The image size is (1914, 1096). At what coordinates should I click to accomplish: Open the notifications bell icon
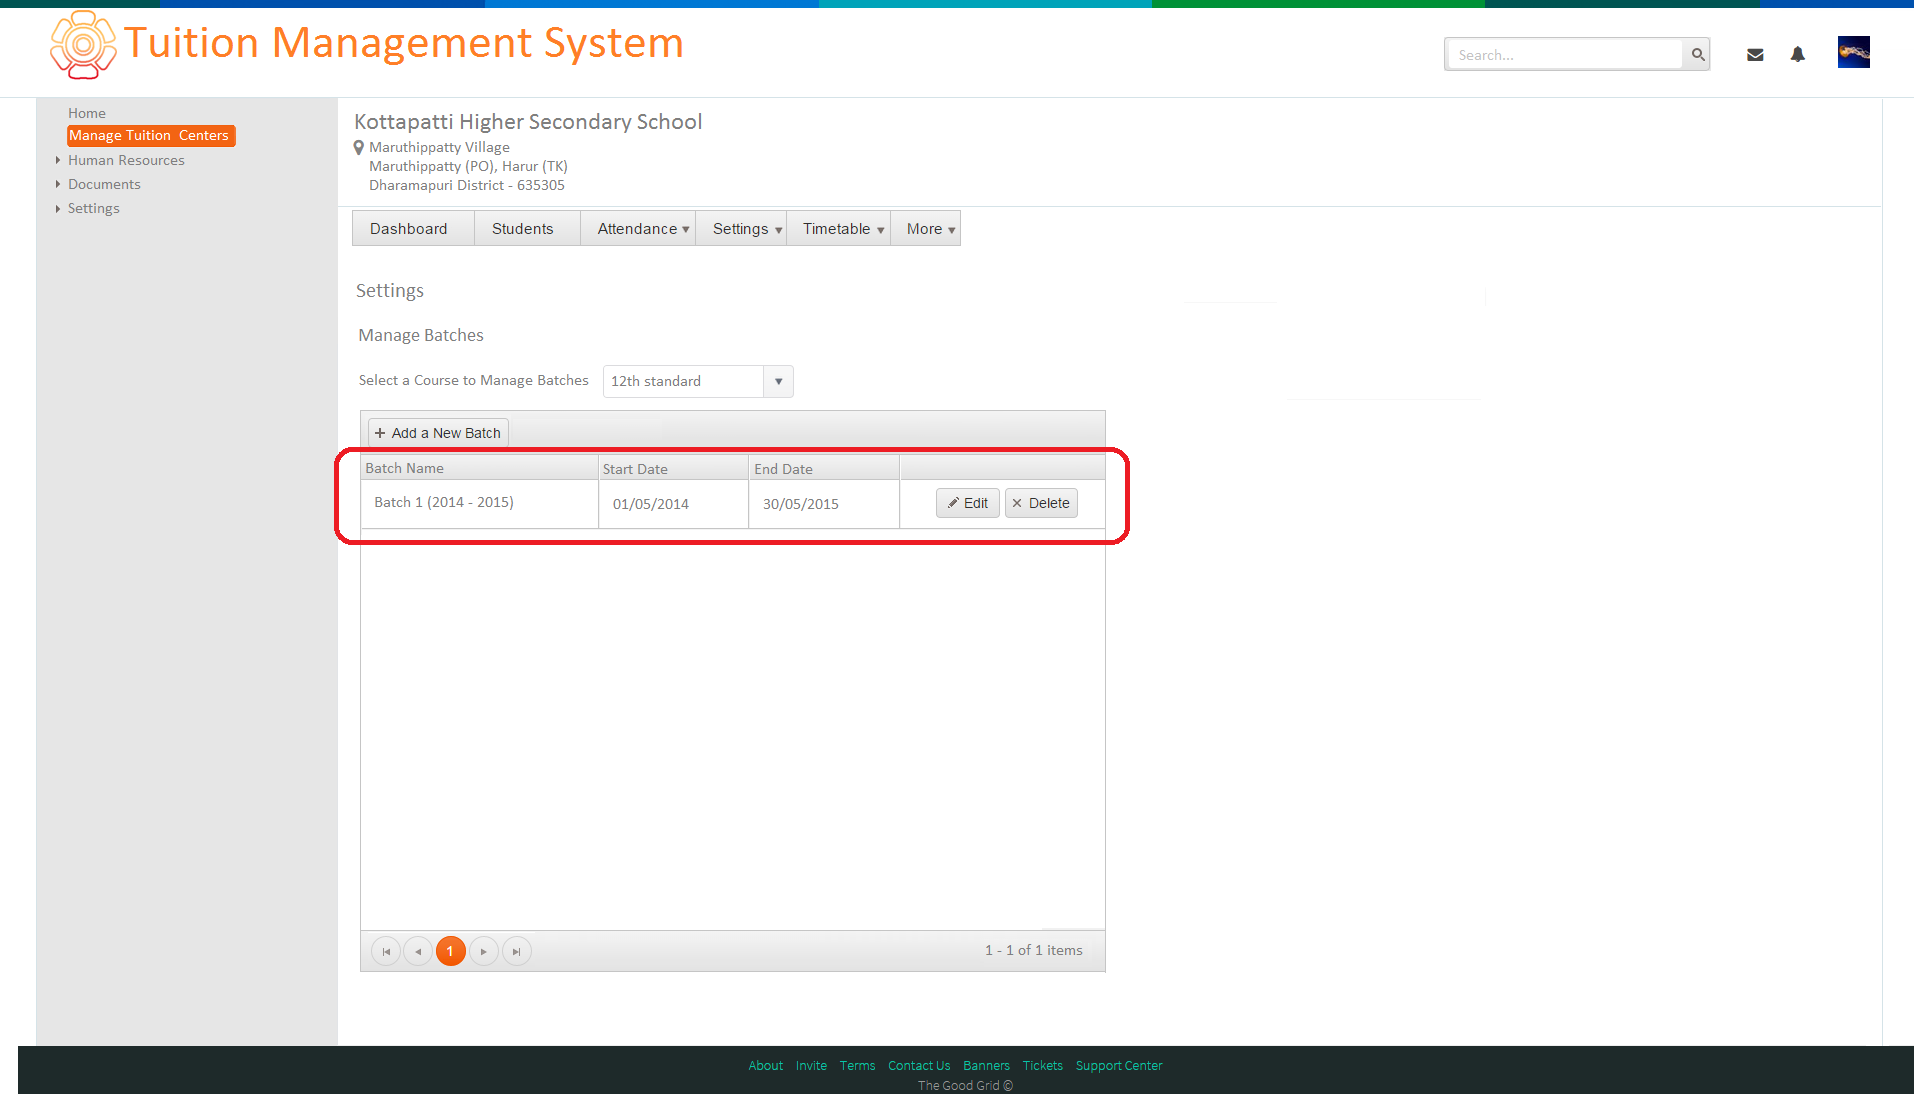tap(1798, 55)
